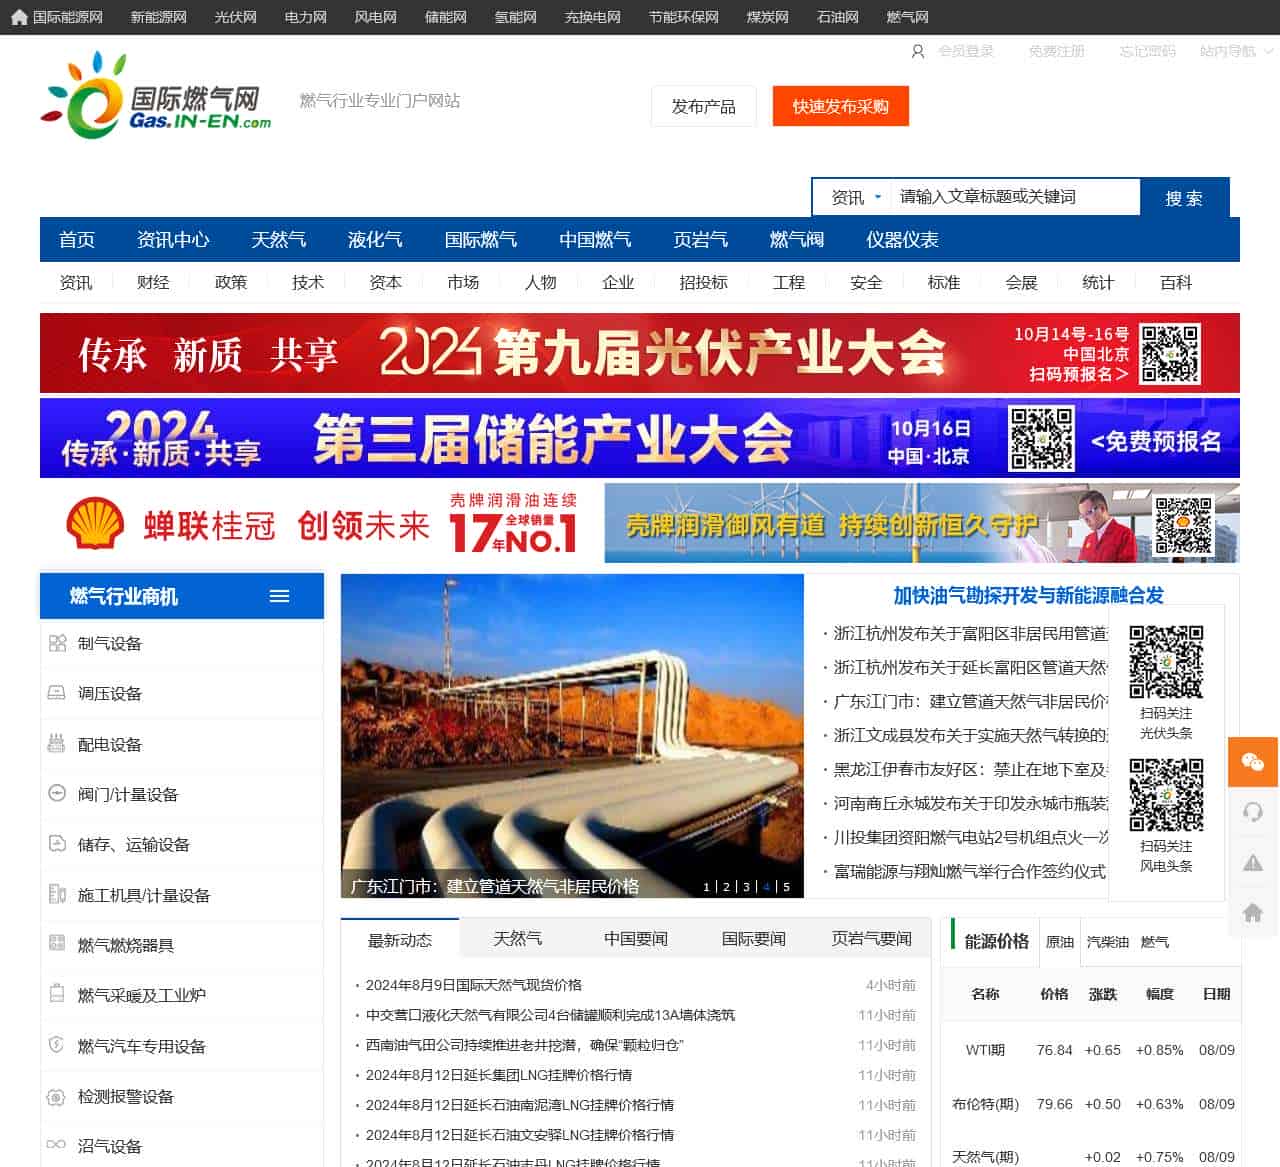Focus the article keyword search field

(1015, 197)
